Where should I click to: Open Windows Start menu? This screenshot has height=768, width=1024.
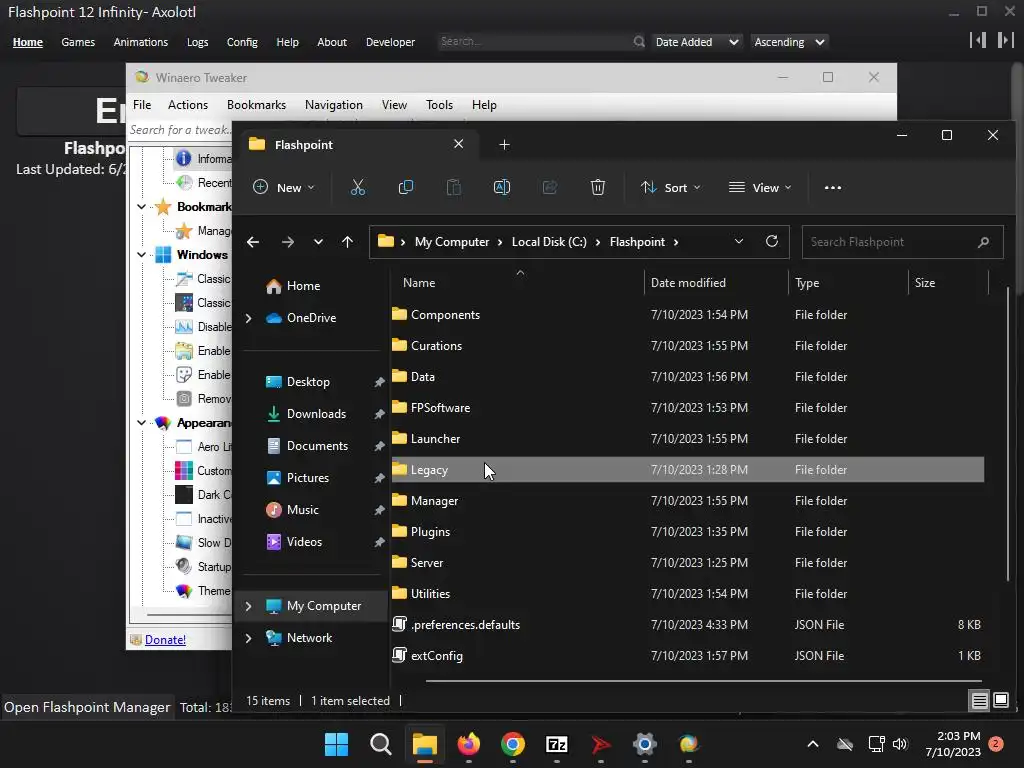coord(337,744)
